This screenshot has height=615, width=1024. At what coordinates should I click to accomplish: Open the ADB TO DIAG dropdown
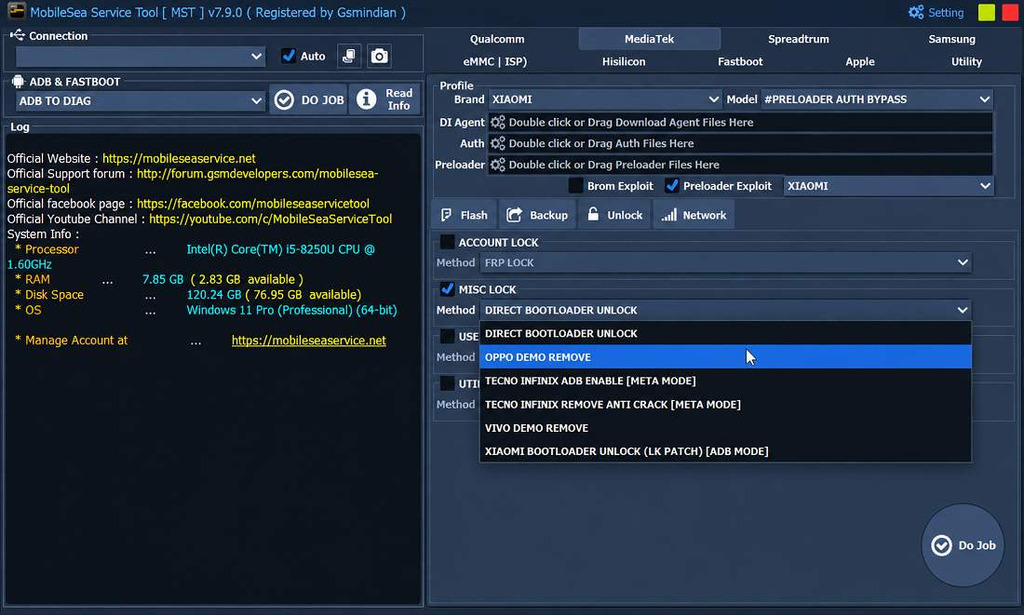pyautogui.click(x=140, y=101)
